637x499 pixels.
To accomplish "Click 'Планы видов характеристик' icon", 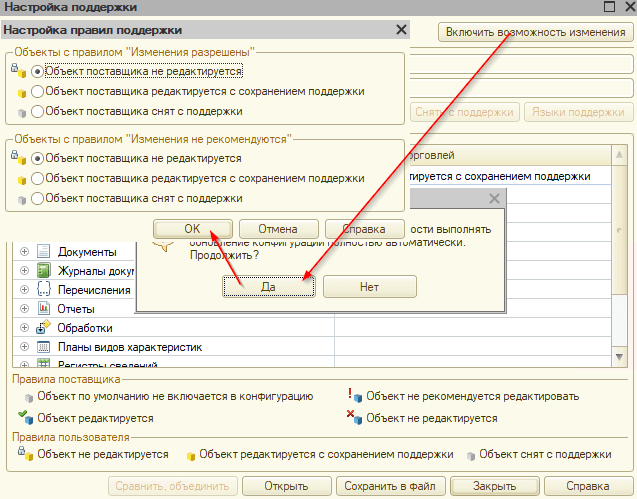I will (43, 347).
